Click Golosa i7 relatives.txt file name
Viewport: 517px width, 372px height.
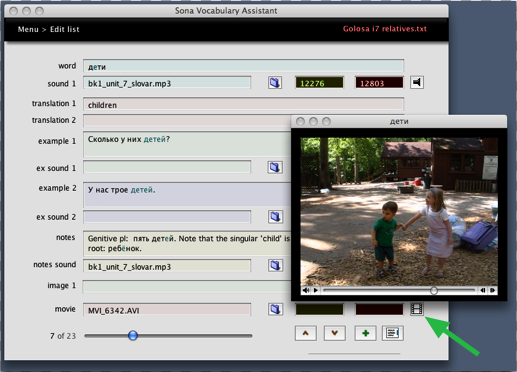click(x=385, y=29)
